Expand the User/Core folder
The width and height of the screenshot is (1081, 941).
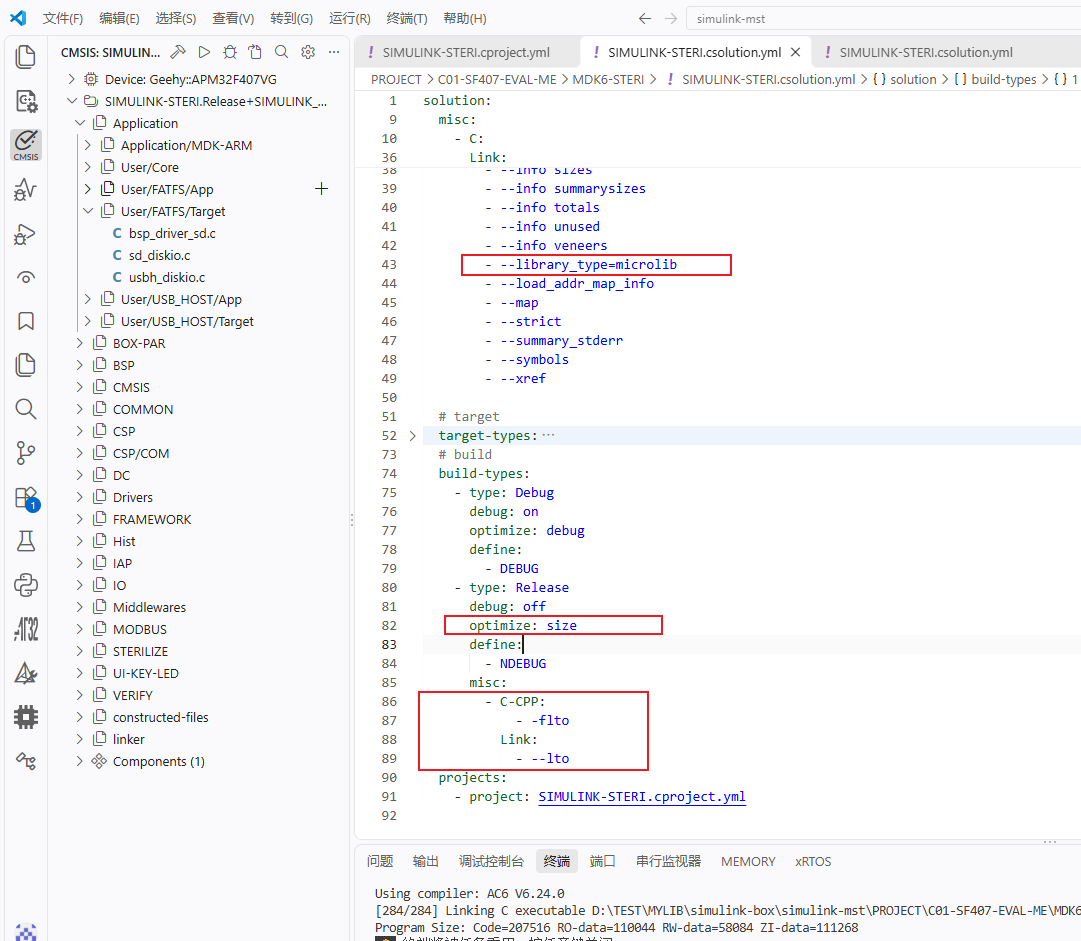(88, 168)
